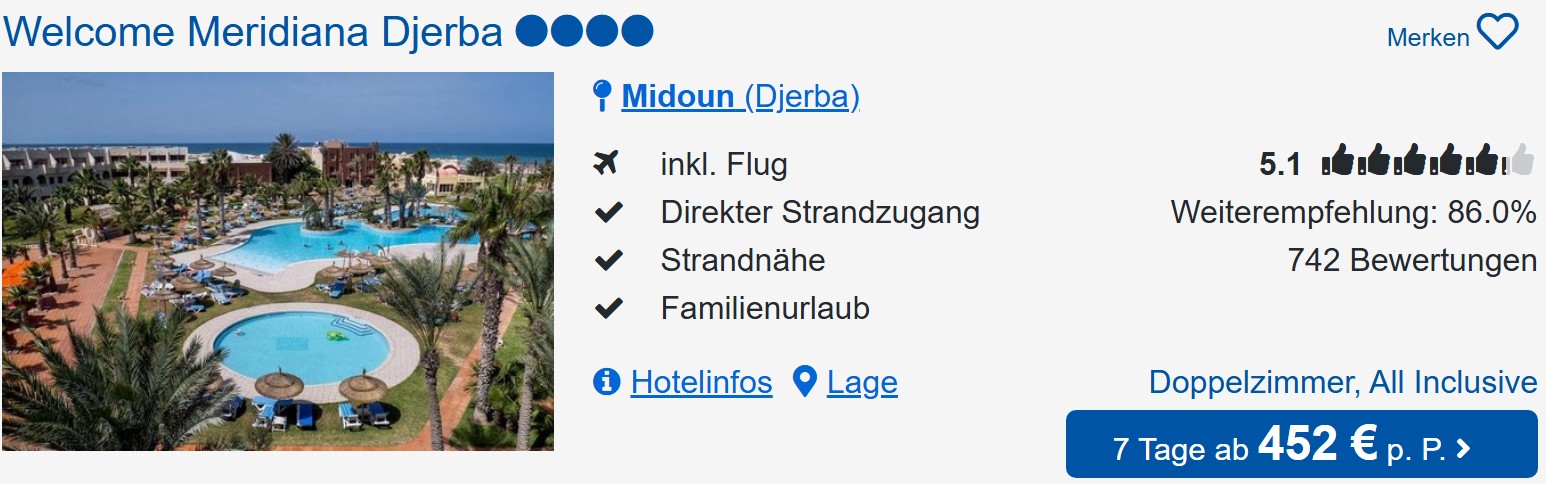Open the Hotelinfos link
This screenshot has width=1546, height=484.
click(x=701, y=383)
